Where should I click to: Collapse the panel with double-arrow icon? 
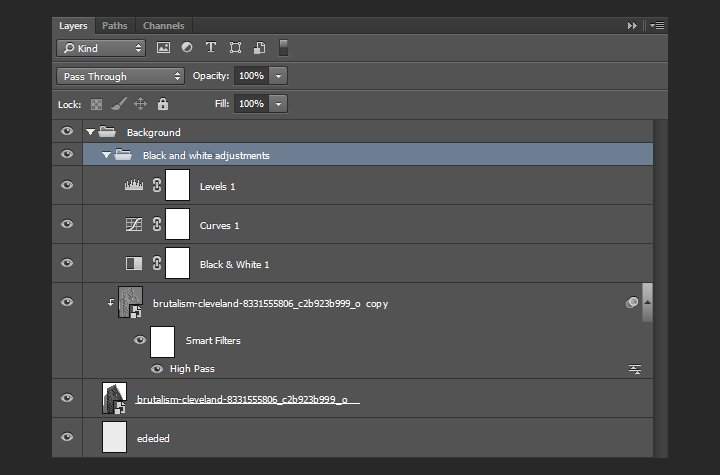632,26
